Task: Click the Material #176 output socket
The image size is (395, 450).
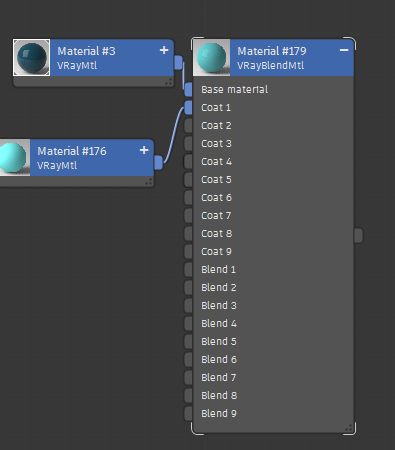Action: click(159, 163)
